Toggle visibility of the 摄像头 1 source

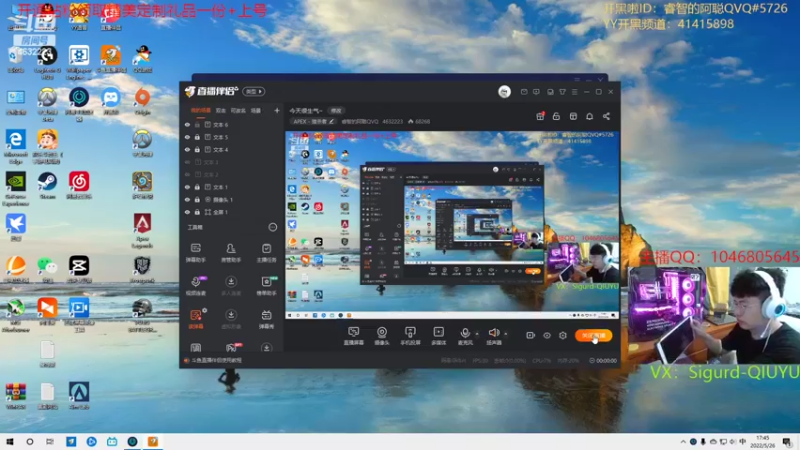coord(187,199)
